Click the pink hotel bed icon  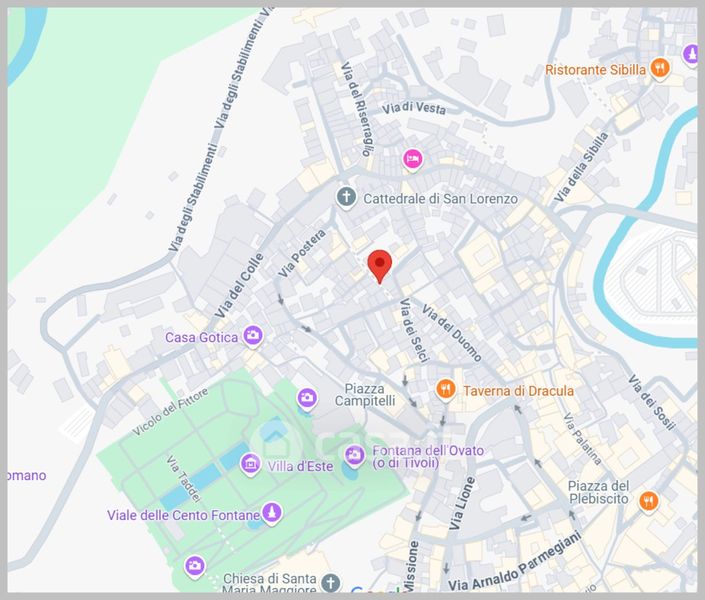[412, 160]
